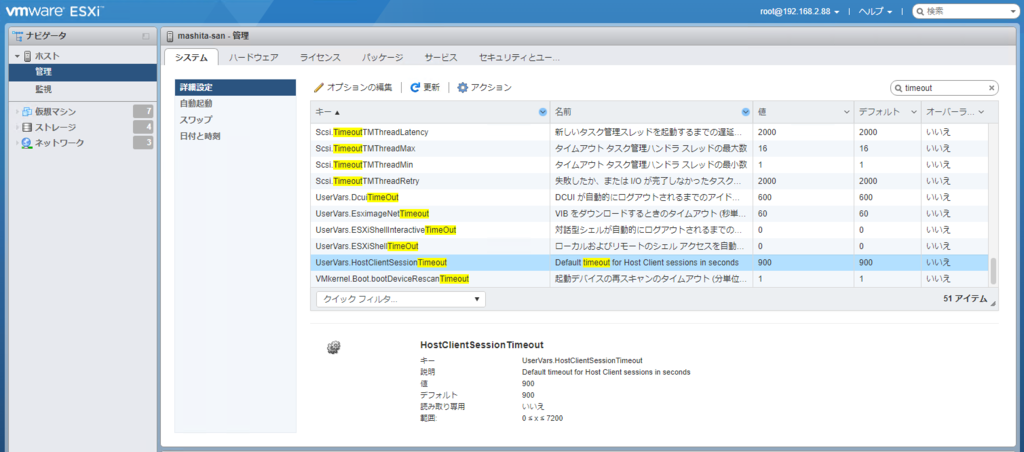The image size is (1024, 452).
Task: Switch to the ハードウェア tab
Action: (x=254, y=57)
